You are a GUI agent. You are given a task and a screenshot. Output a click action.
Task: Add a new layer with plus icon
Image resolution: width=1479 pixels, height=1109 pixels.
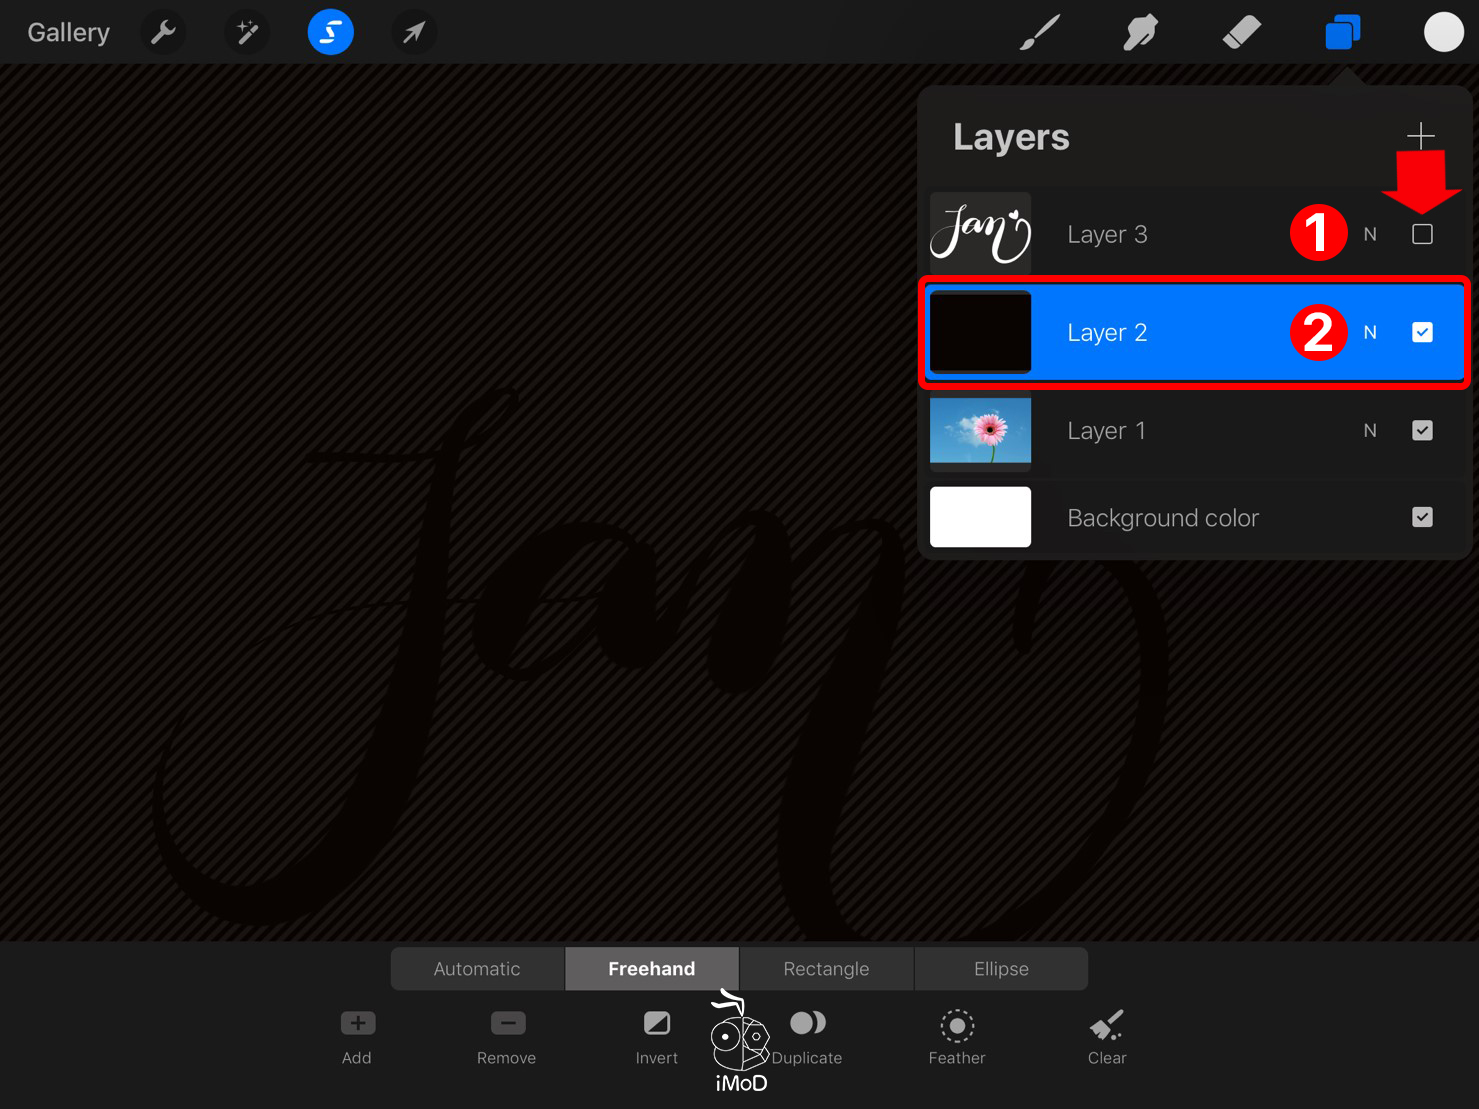pos(1420,136)
